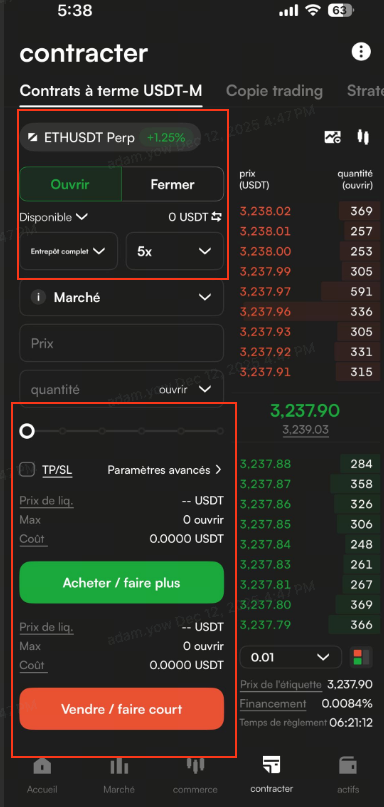Switch to the Fermer toggle
The image size is (384, 807).
pos(172,184)
